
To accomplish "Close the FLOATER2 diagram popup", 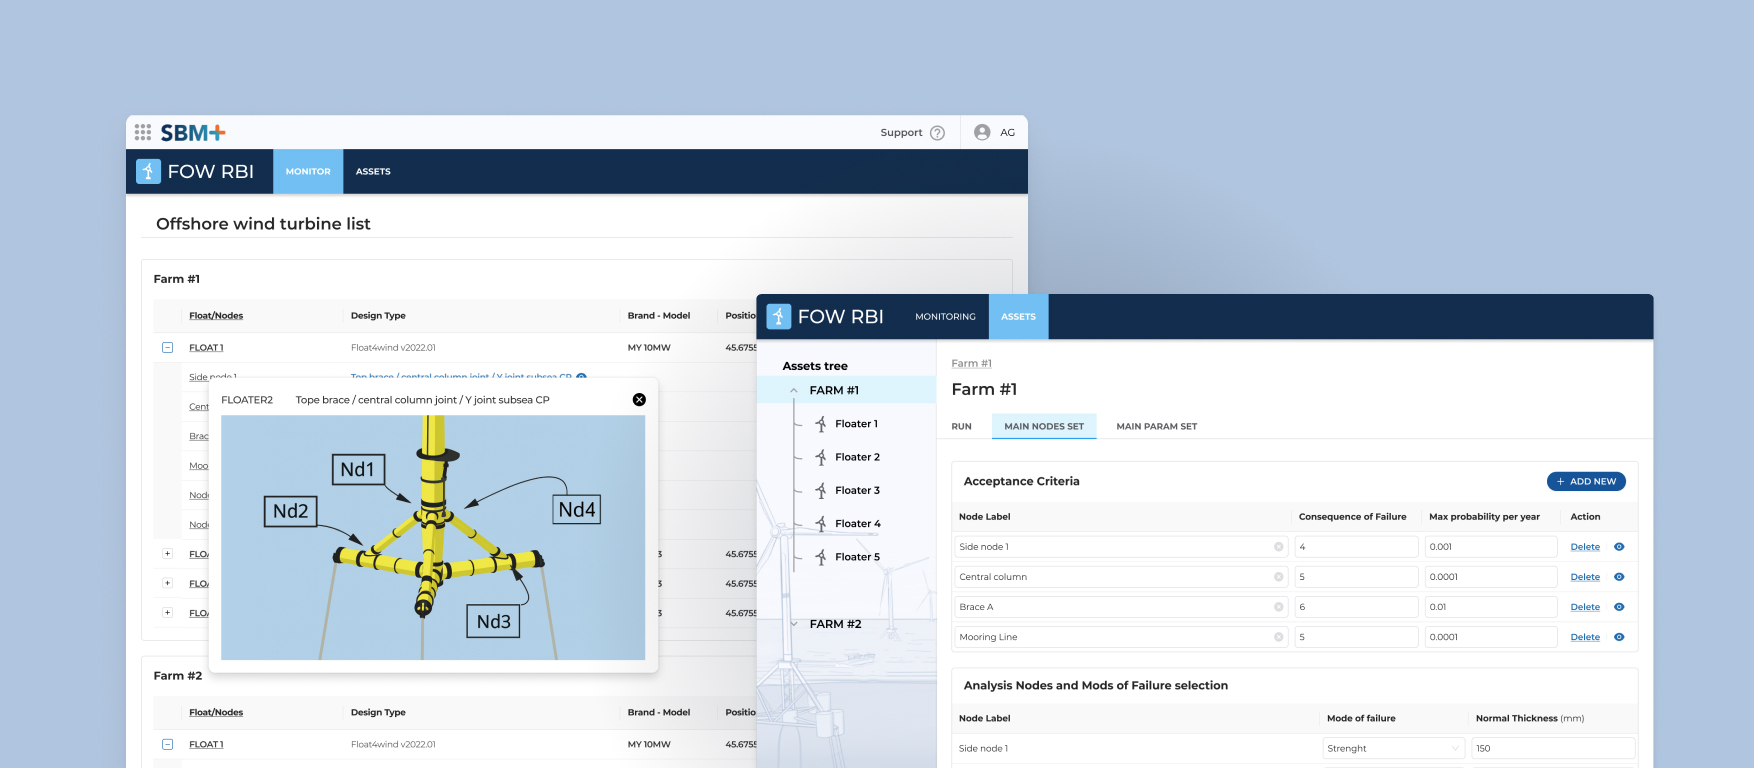I will tap(639, 400).
